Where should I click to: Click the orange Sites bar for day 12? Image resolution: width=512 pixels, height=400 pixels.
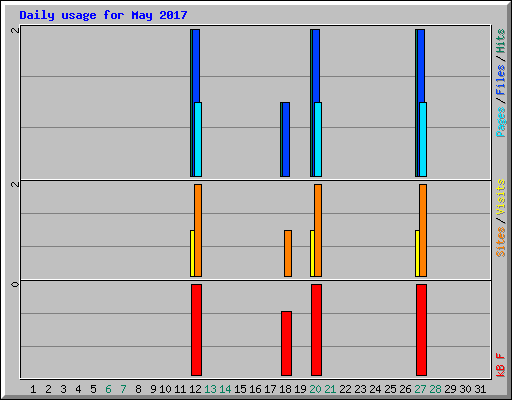pos(198,230)
